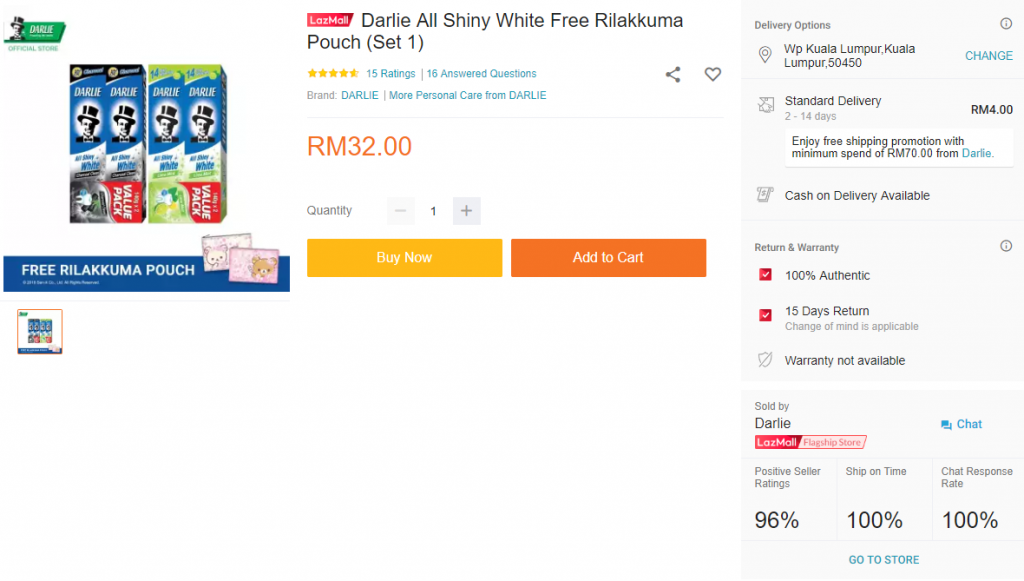This screenshot has width=1024, height=581.
Task: Click CHANGE delivery location
Action: (988, 56)
